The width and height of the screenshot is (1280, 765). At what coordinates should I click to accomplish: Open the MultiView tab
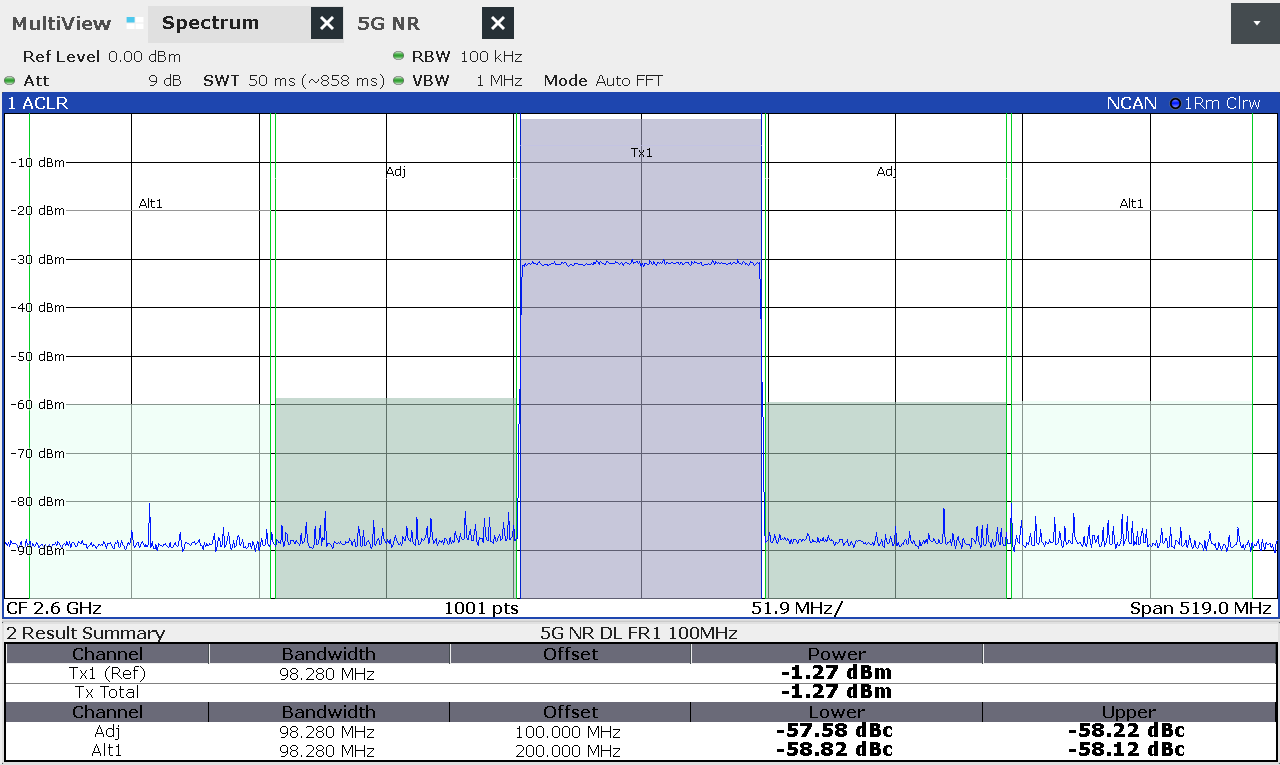pyautogui.click(x=64, y=23)
